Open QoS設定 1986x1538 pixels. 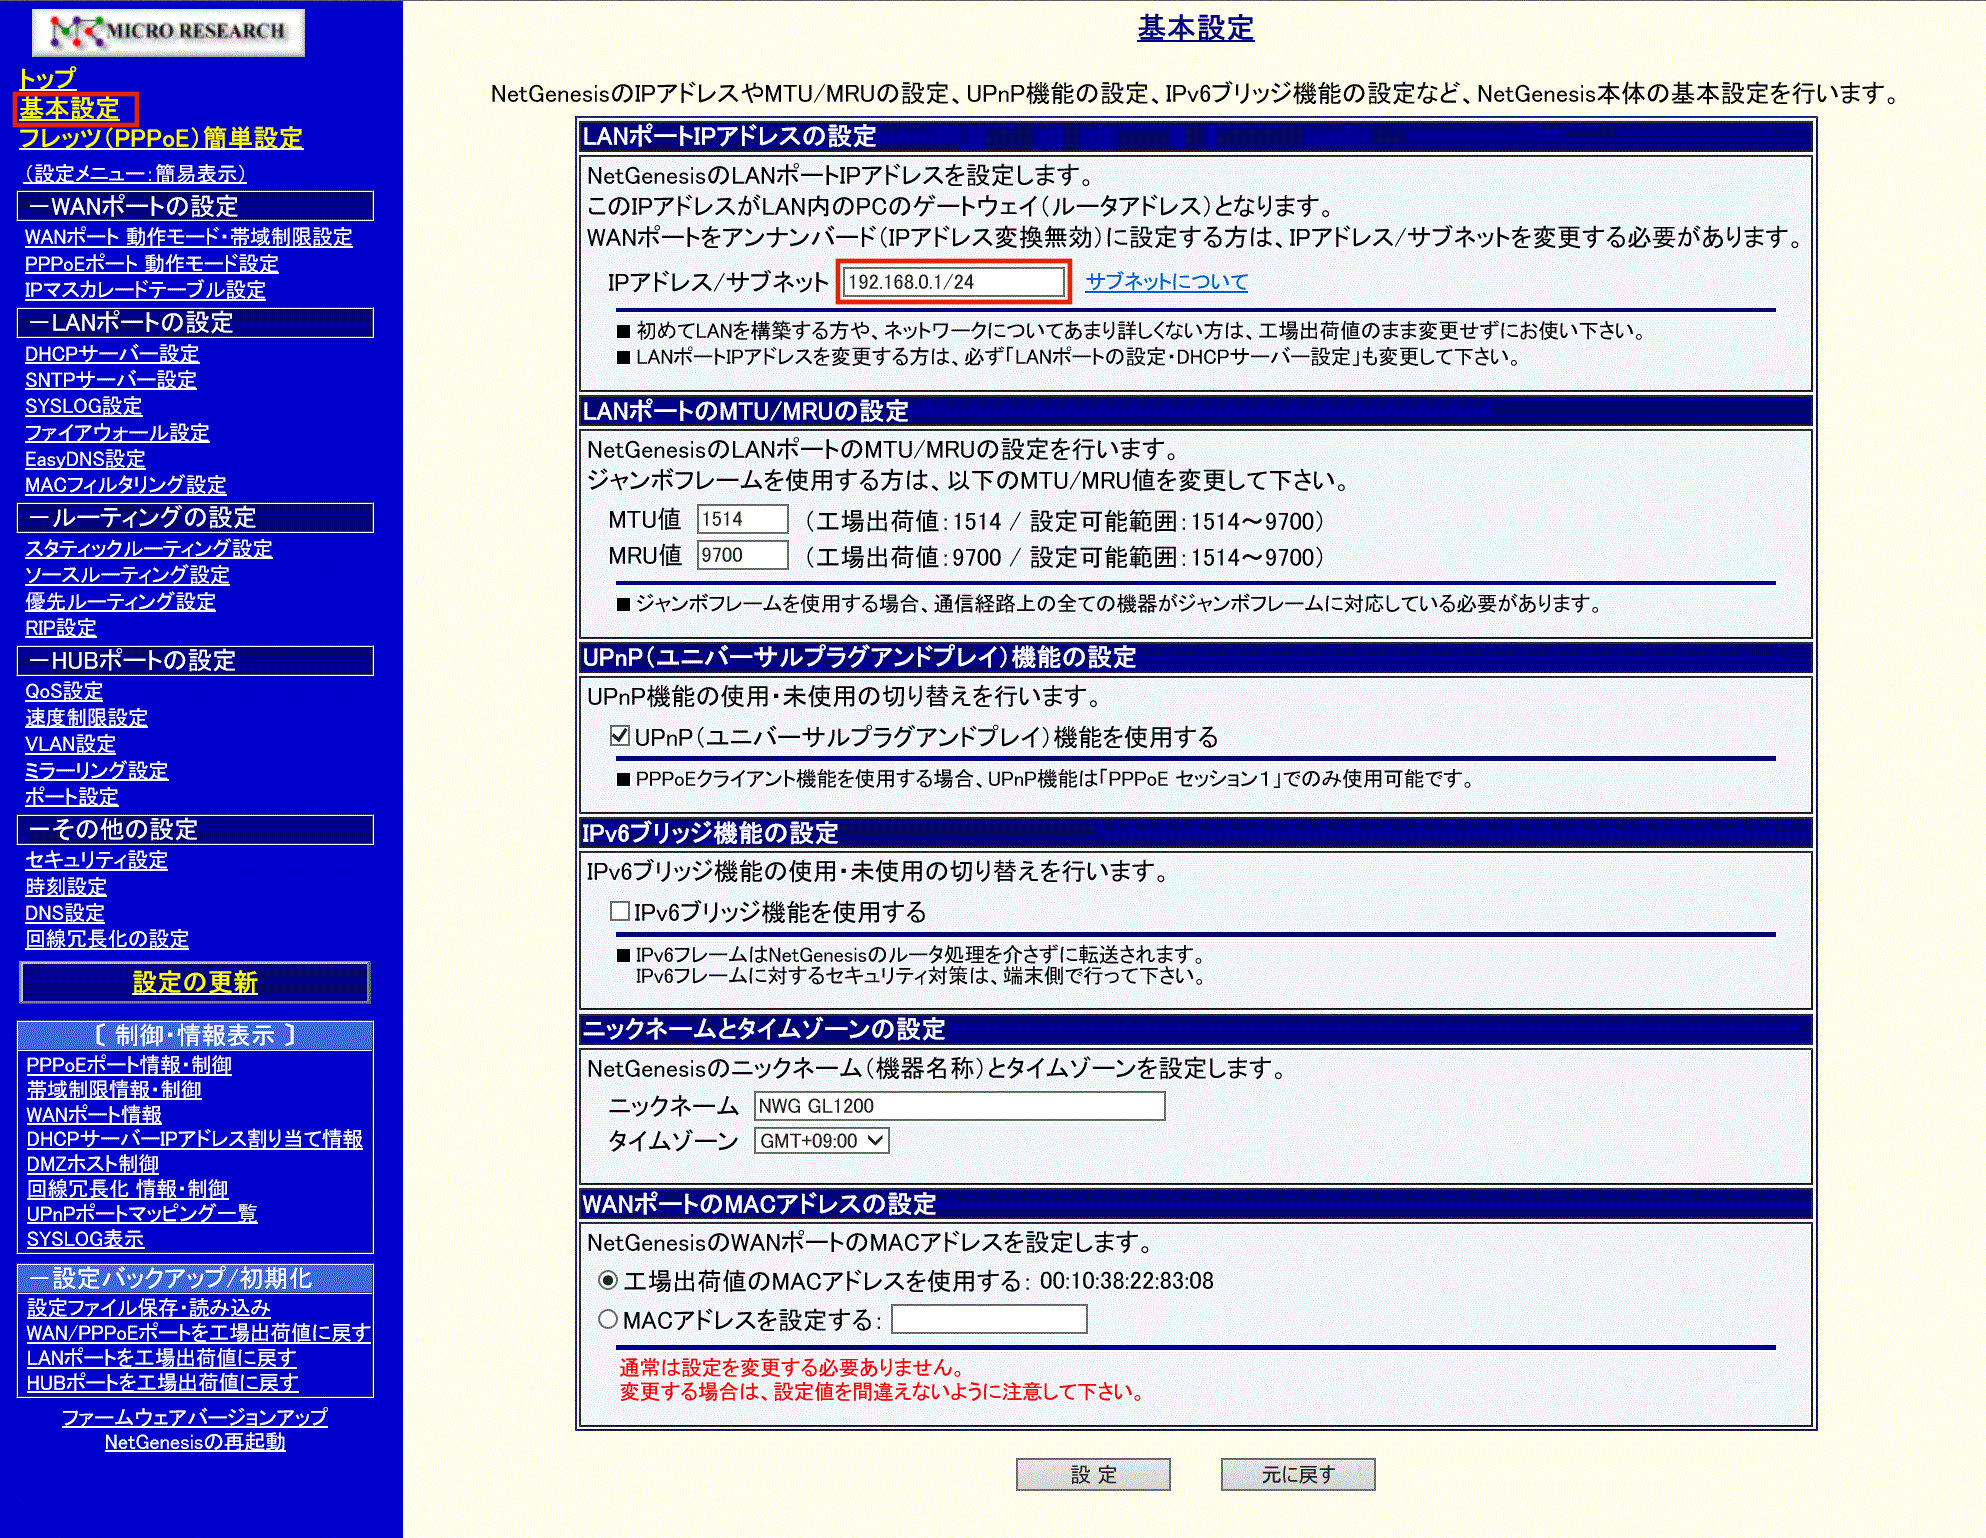(x=64, y=691)
